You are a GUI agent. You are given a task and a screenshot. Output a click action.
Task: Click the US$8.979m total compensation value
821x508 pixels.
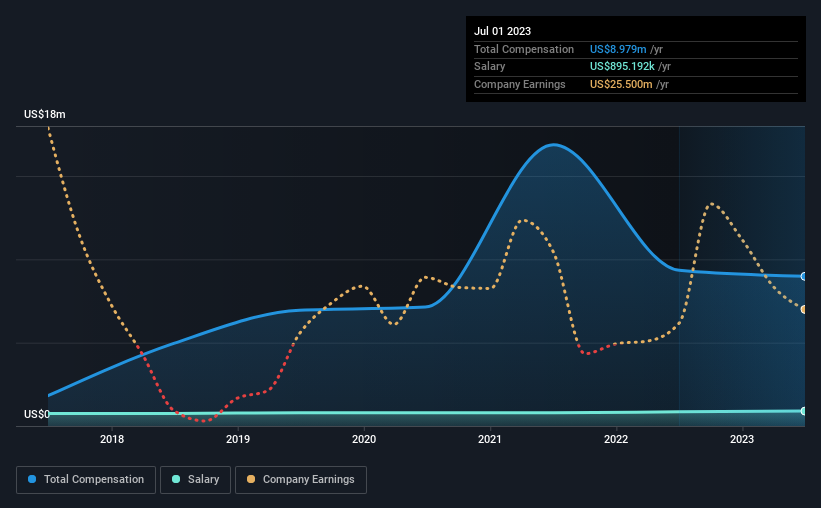[618, 49]
